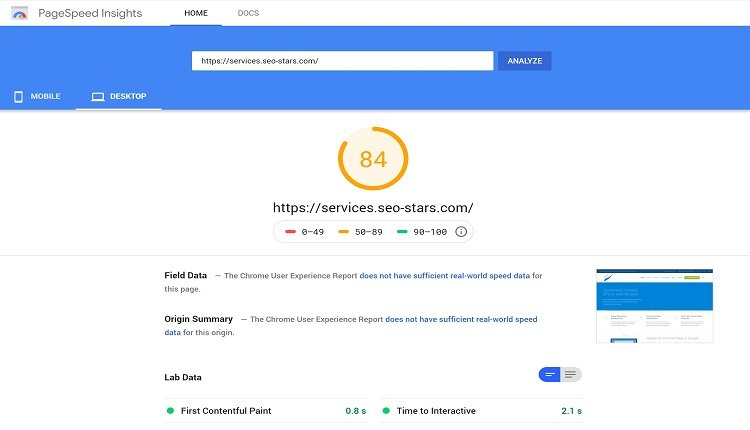This screenshot has height=430, width=750.
Task: Switch Lab Data to expanded detail view
Action: 571,375
